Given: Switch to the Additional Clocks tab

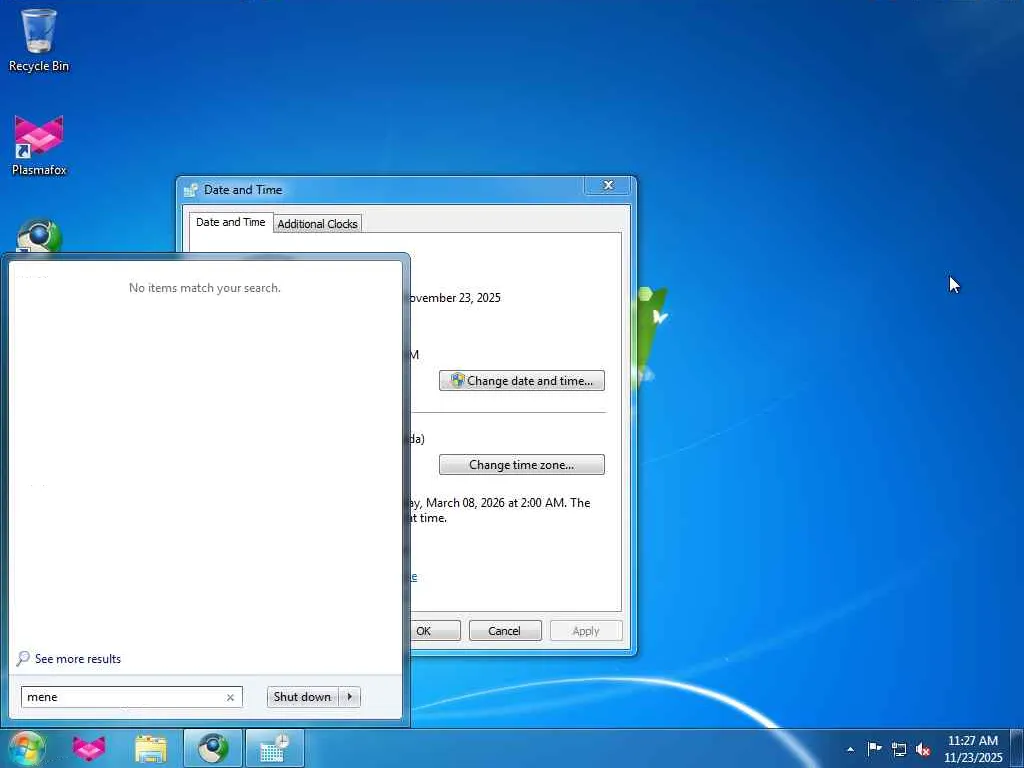Looking at the screenshot, I should [x=317, y=224].
